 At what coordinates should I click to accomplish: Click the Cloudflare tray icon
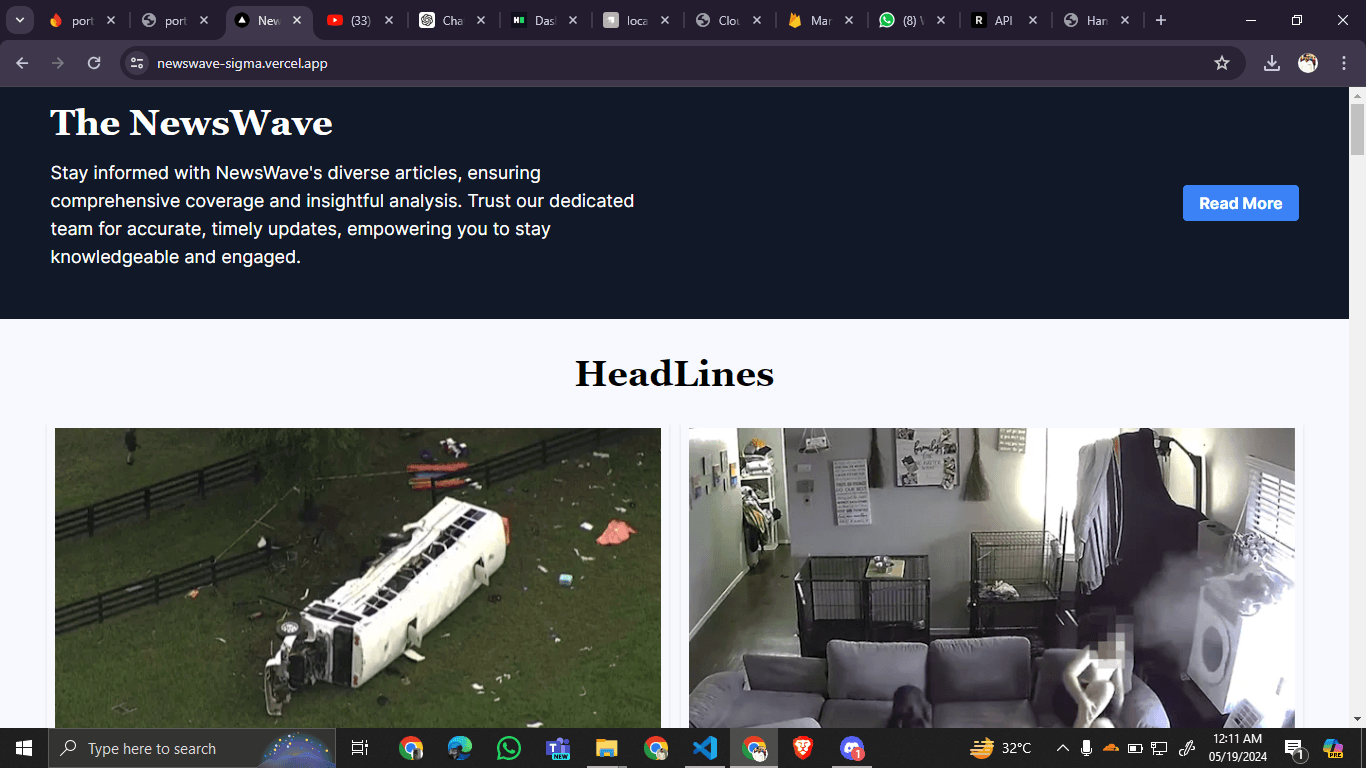1111,748
